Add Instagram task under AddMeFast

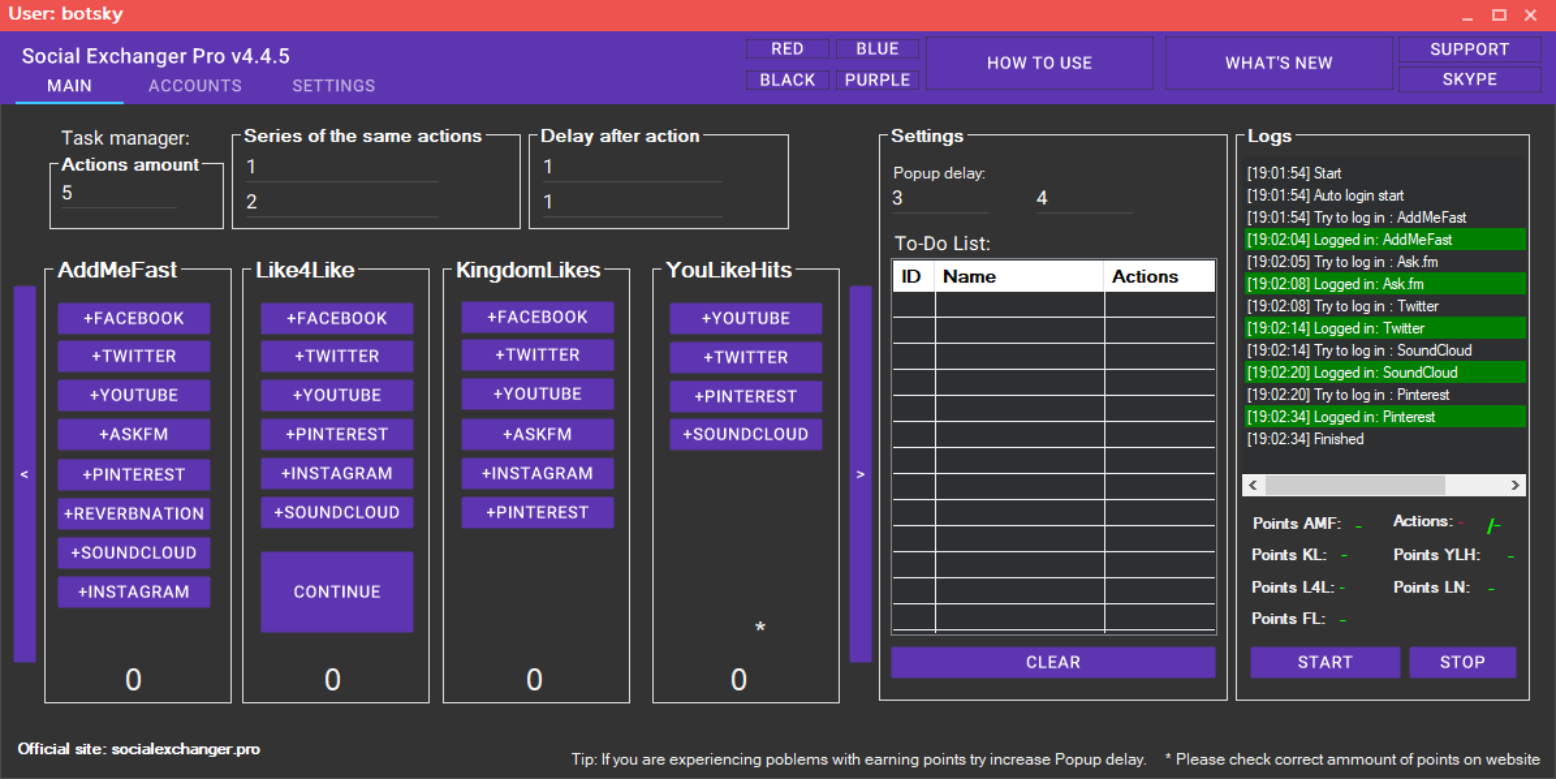point(134,592)
